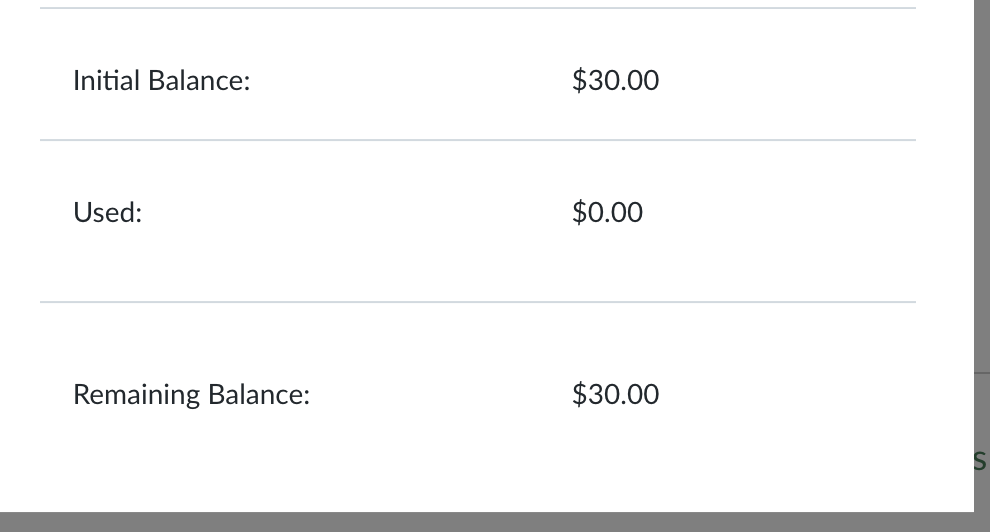Viewport: 990px width, 532px height.
Task: Click the dollar sign of the used amount
Action: pos(579,212)
